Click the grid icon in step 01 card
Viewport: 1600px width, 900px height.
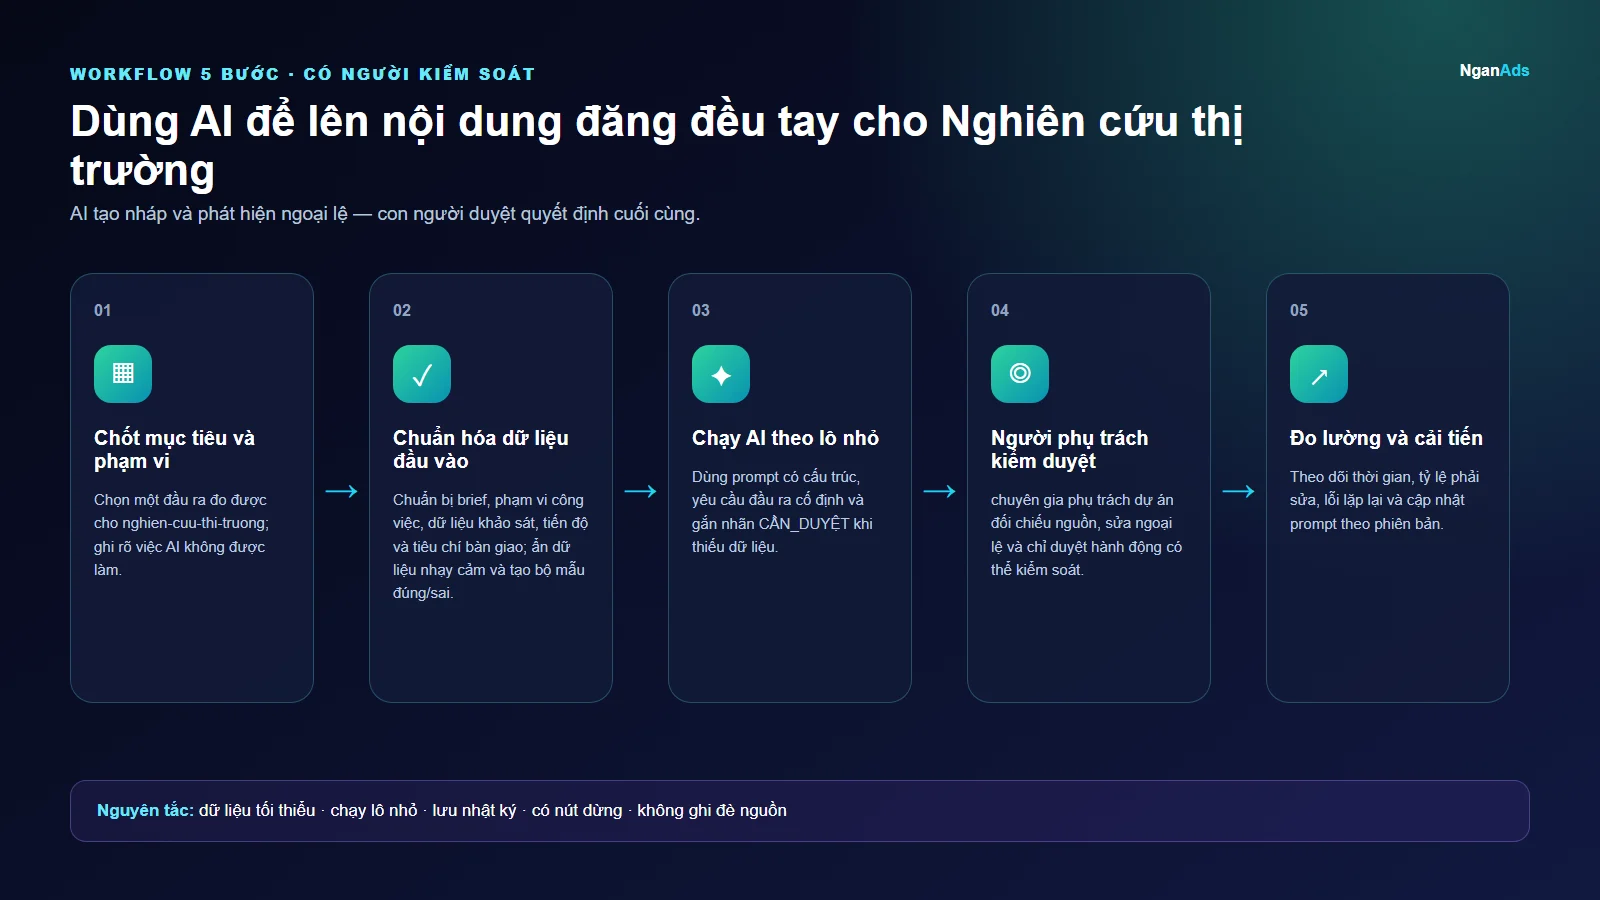point(123,374)
